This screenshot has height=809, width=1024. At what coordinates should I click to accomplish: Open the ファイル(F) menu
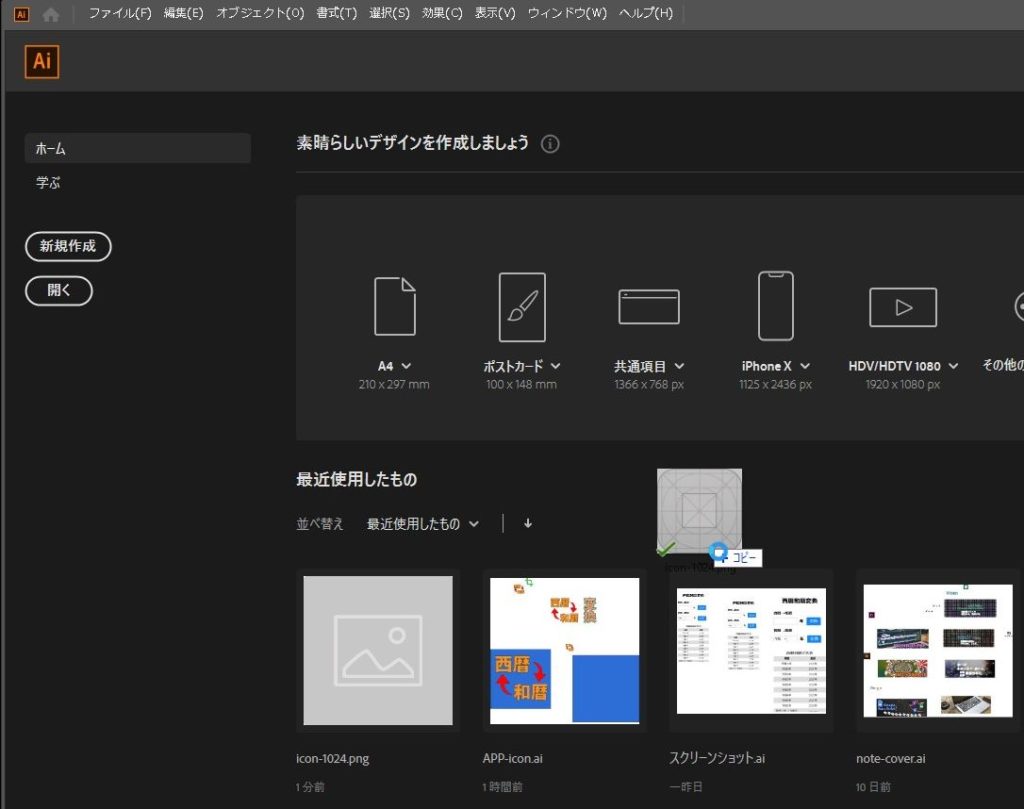(x=120, y=14)
